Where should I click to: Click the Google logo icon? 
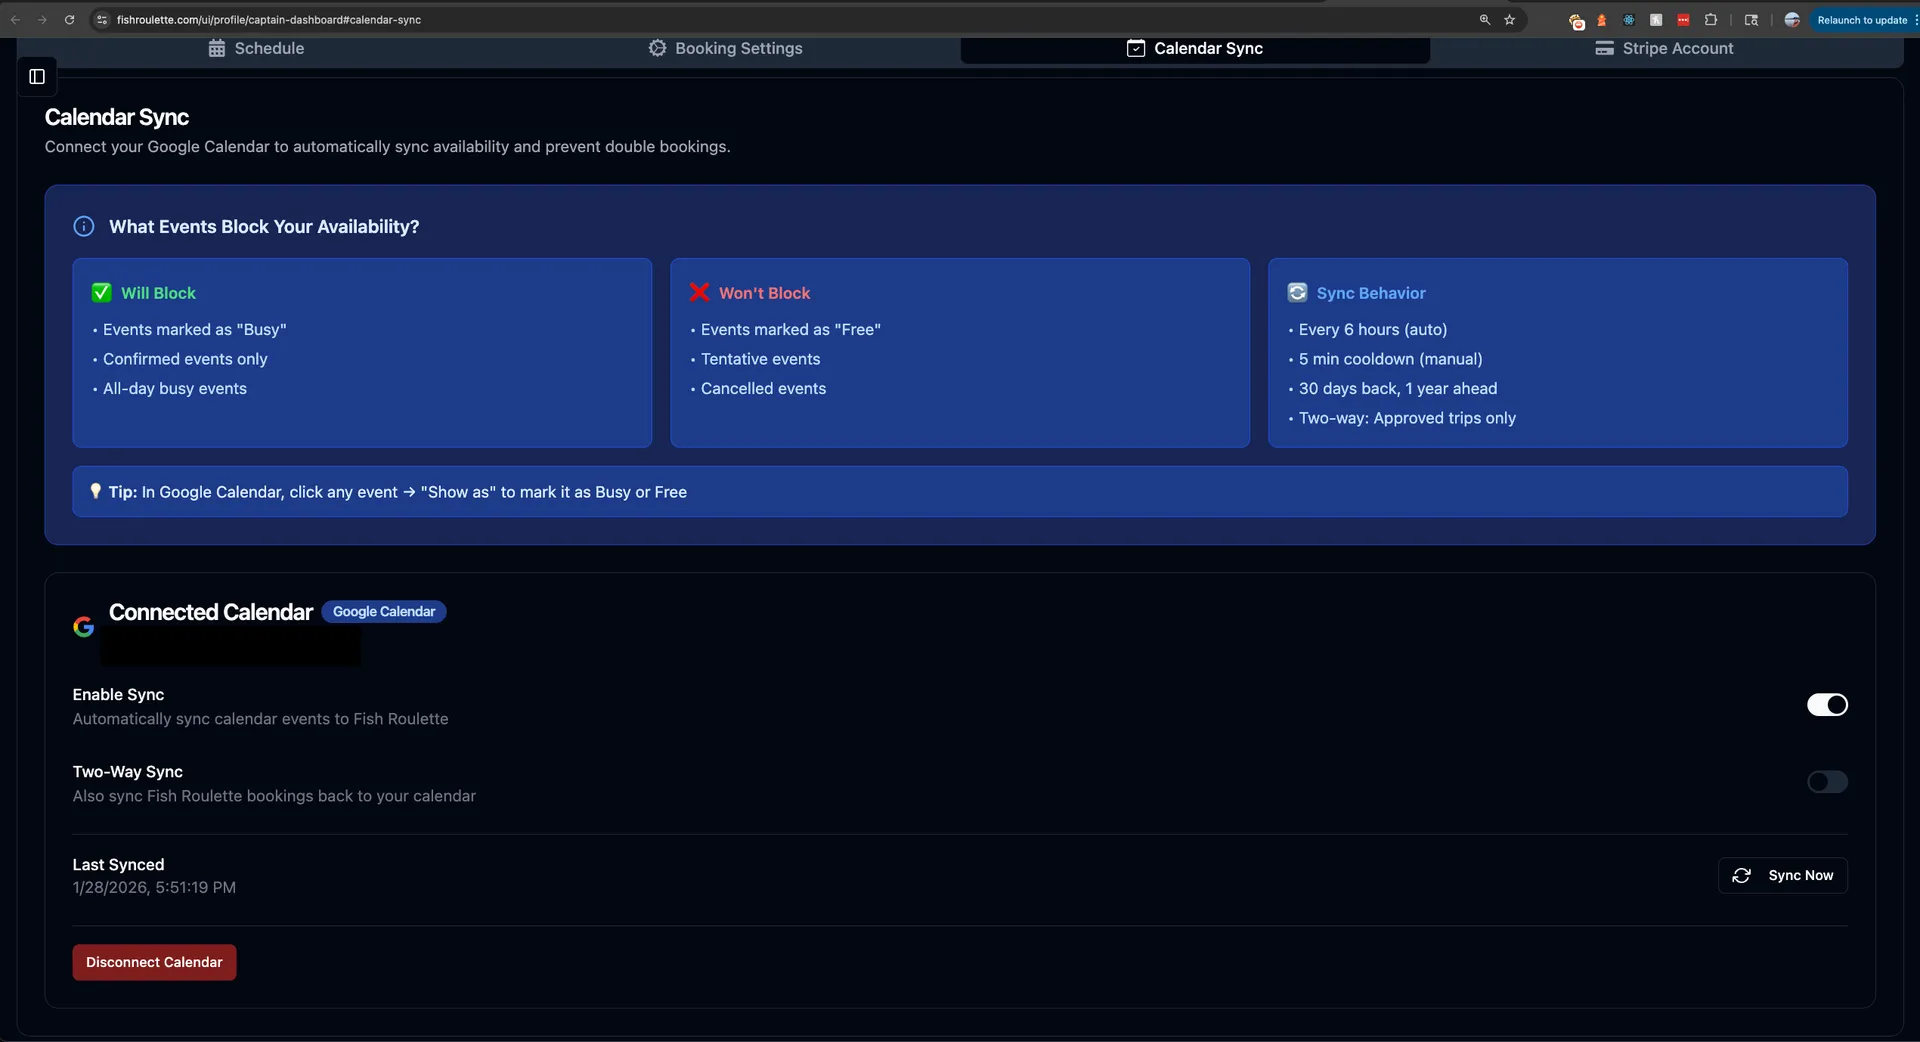(x=84, y=627)
